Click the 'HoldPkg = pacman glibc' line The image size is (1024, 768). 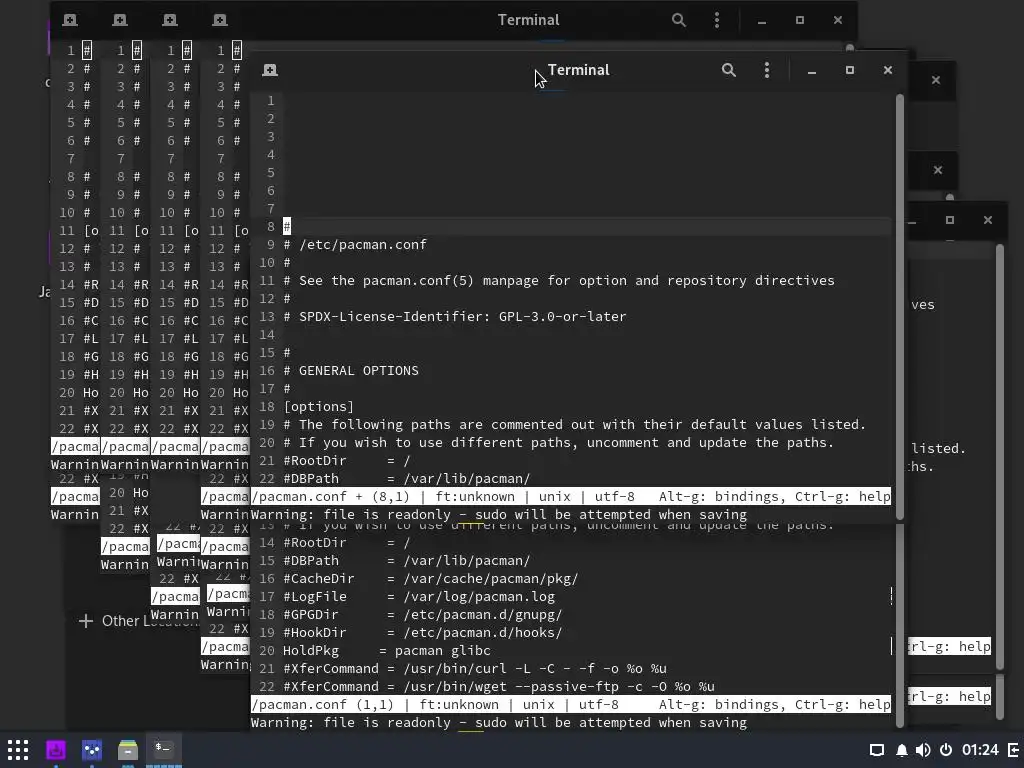point(387,651)
